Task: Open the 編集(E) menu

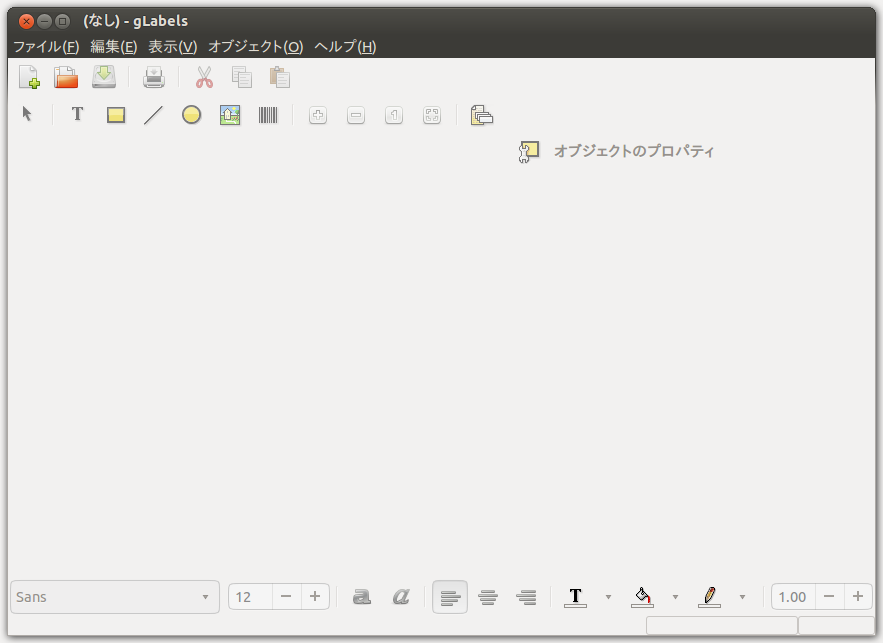Action: (114, 47)
